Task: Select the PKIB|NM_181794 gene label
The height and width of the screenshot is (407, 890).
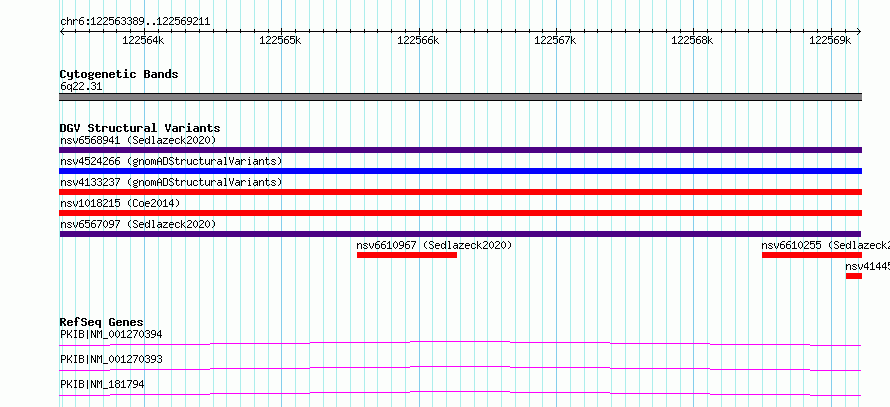Action: coord(102,384)
